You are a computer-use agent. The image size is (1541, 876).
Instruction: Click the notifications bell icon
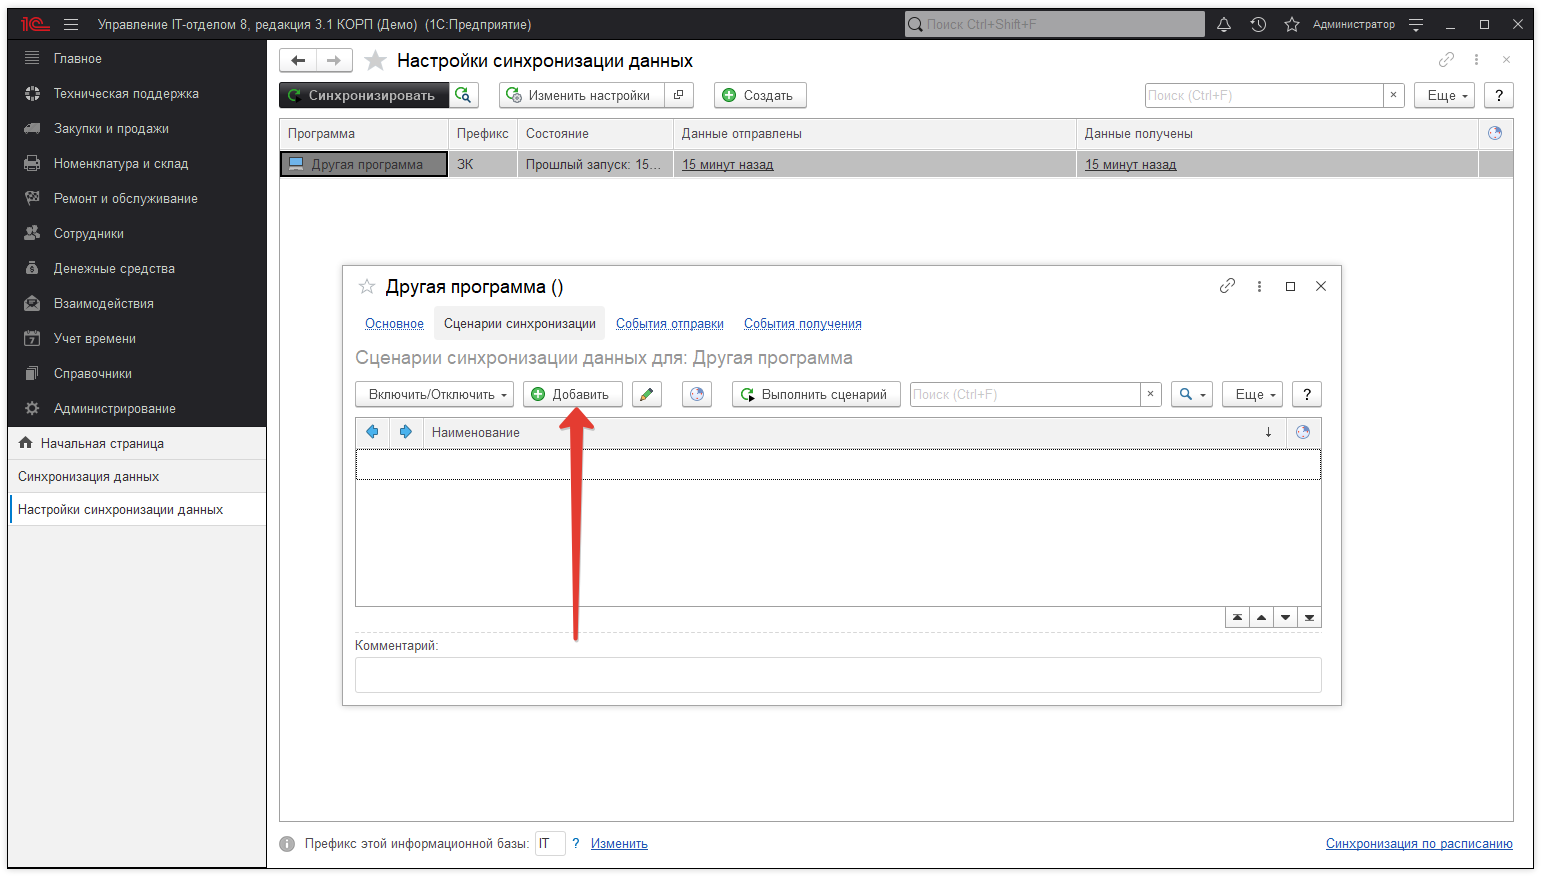(x=1223, y=24)
